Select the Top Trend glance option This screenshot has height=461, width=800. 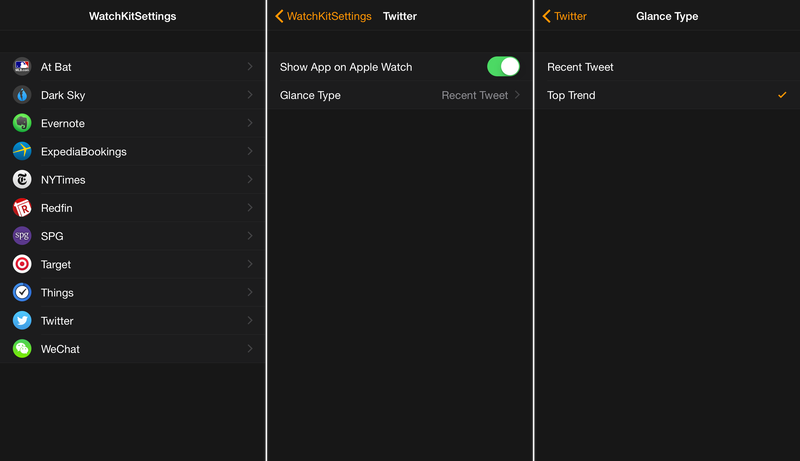pos(667,95)
